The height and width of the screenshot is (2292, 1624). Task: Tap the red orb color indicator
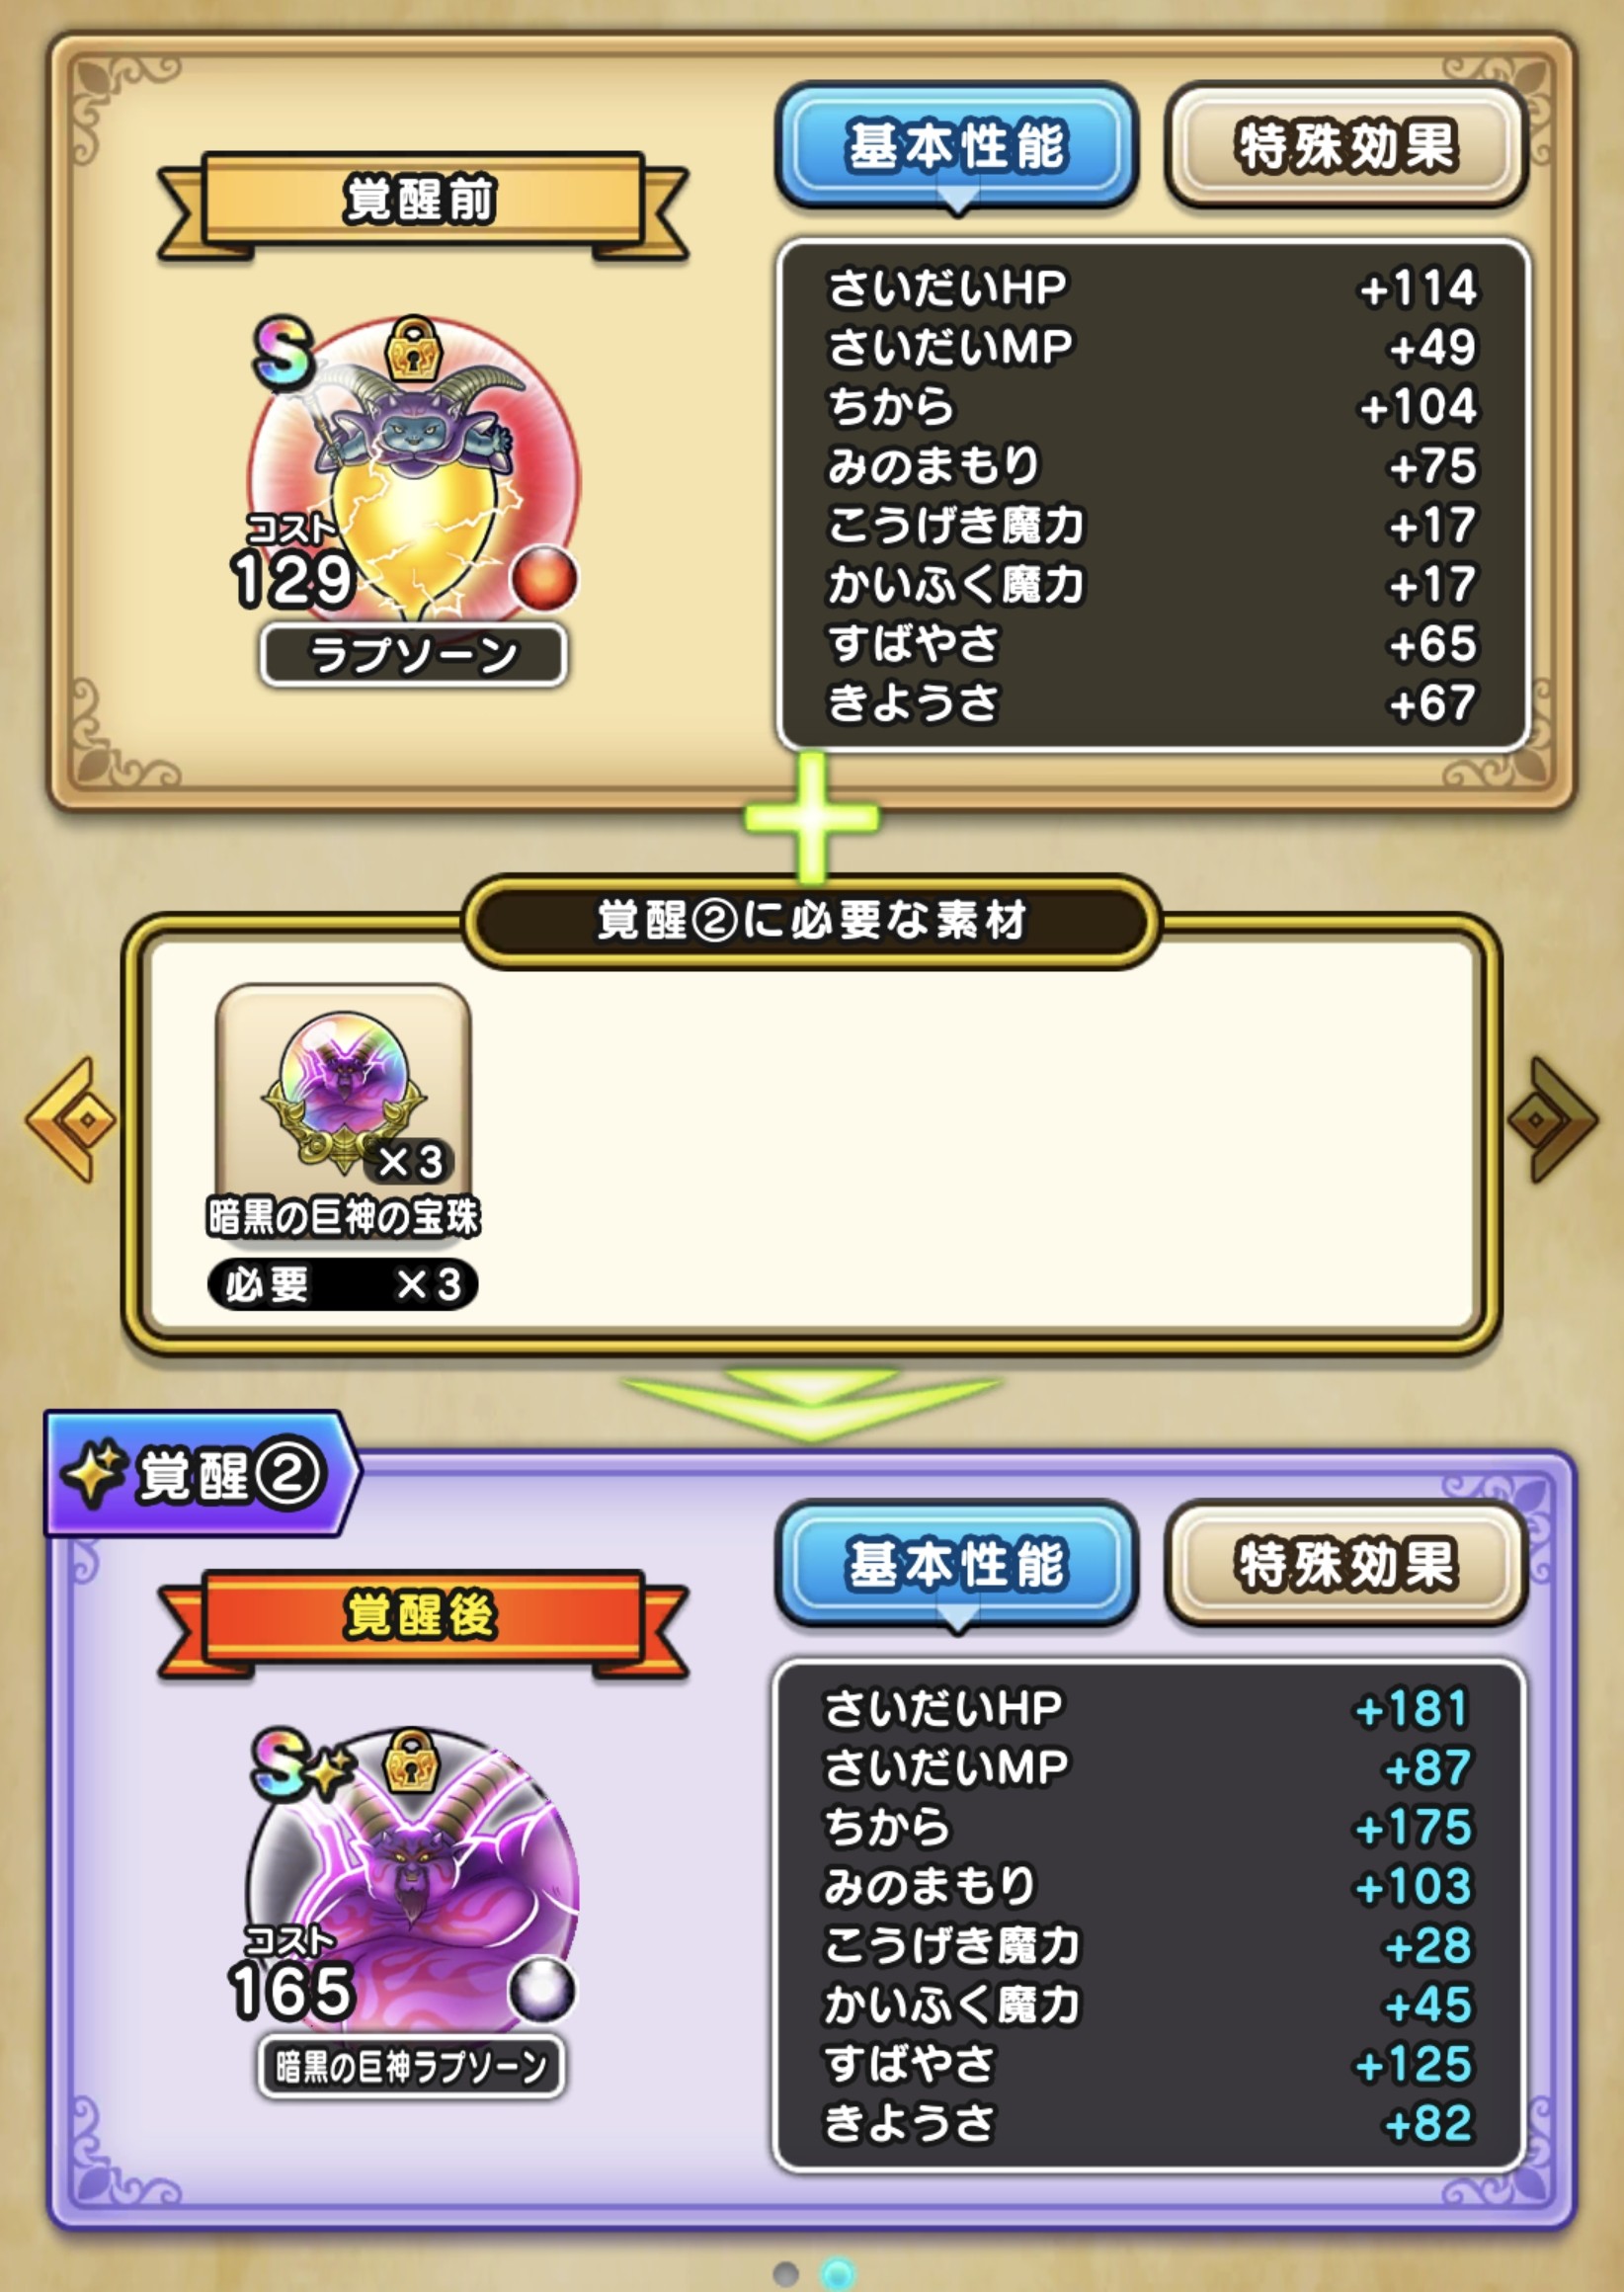(544, 577)
